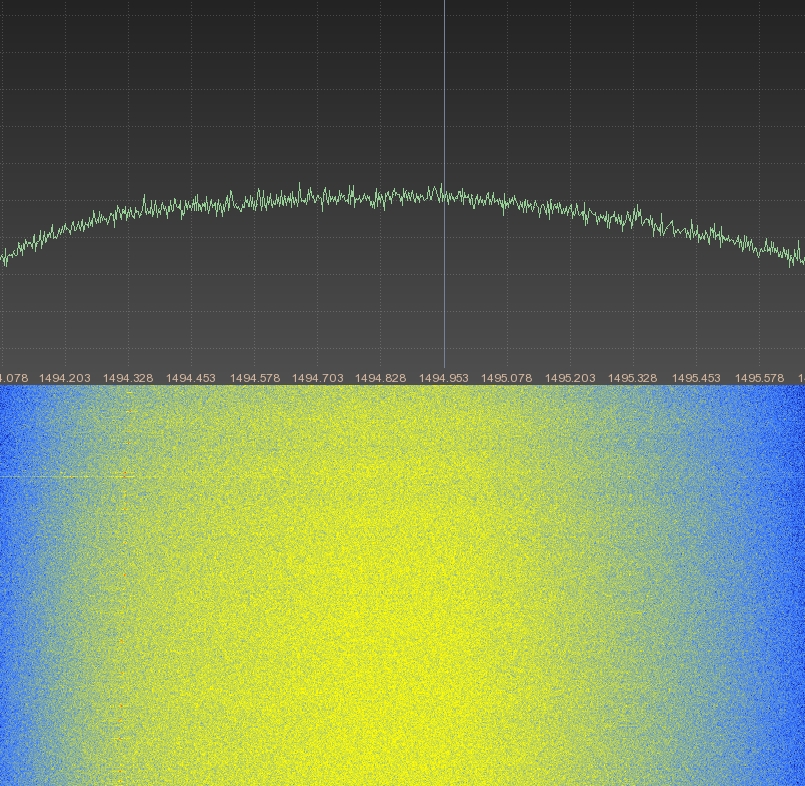
Task: Click the faint horizontal streak in the waterfall
Action: click(x=60, y=477)
